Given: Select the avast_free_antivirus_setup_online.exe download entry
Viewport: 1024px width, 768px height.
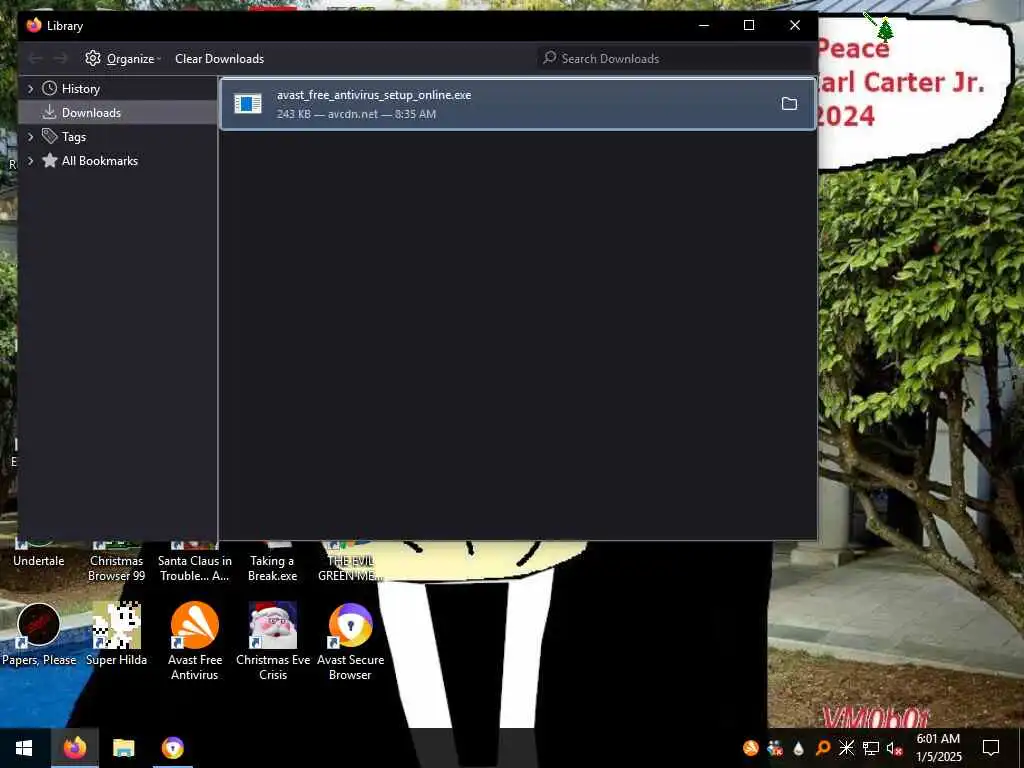Looking at the screenshot, I should click(x=518, y=104).
